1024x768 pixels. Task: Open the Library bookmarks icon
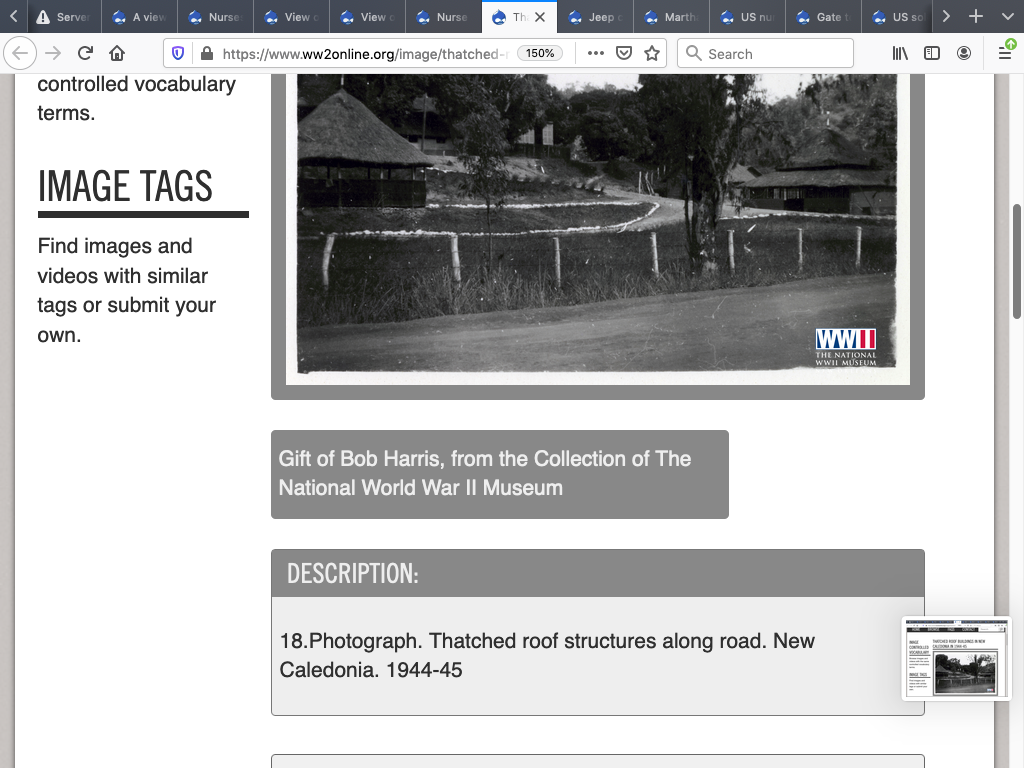tap(900, 54)
